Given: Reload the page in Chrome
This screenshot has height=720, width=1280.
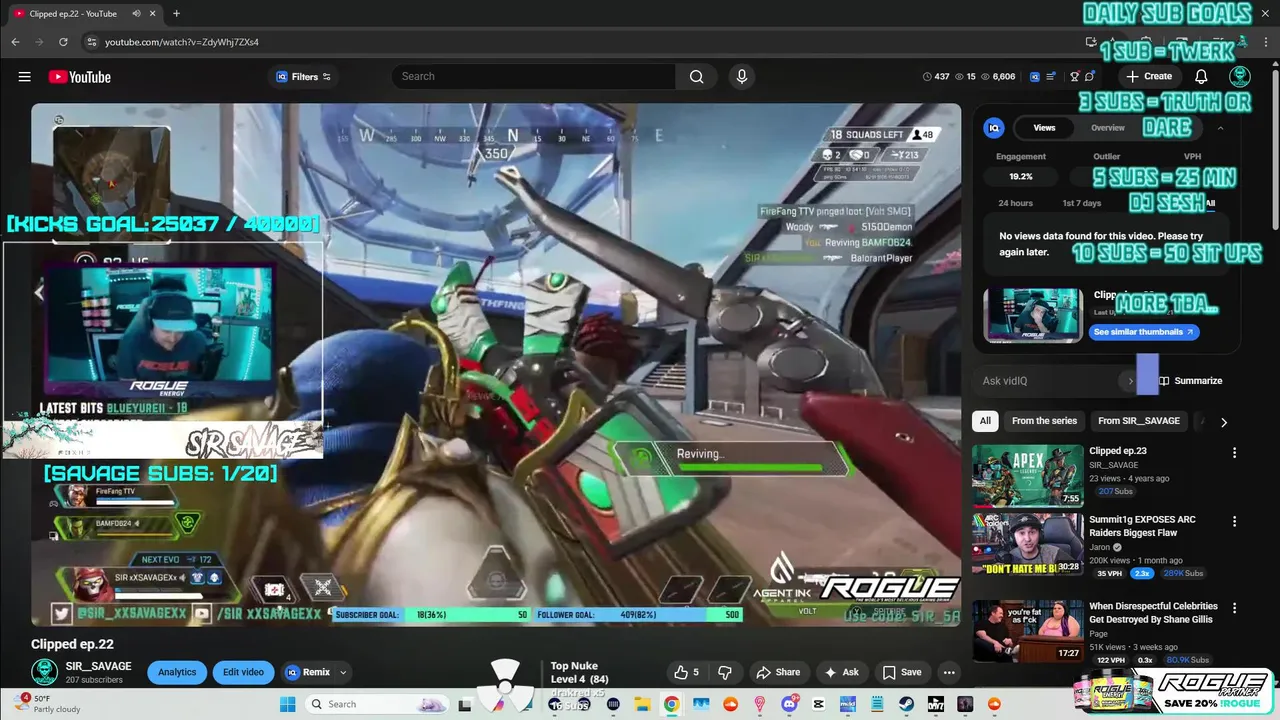Looking at the screenshot, I should pos(63,42).
